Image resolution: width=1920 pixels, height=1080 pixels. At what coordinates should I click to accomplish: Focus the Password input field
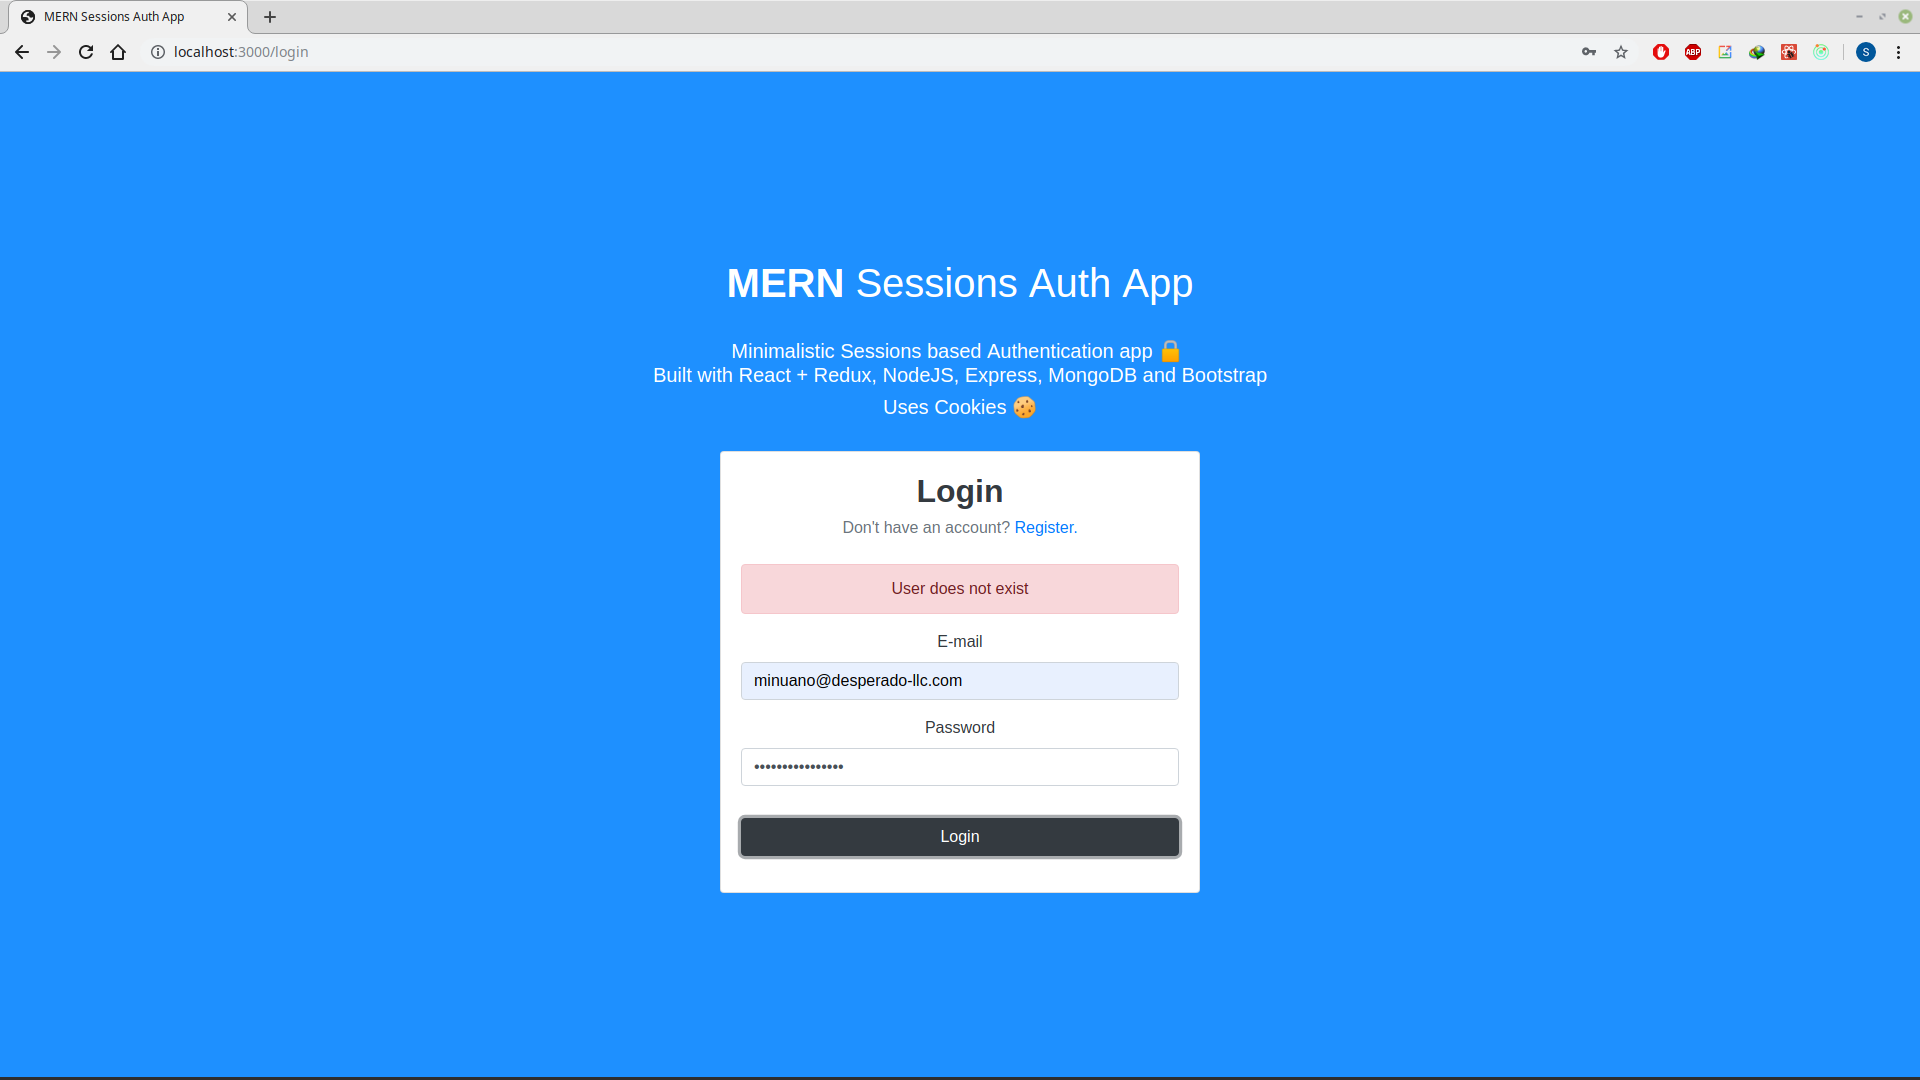tap(959, 767)
